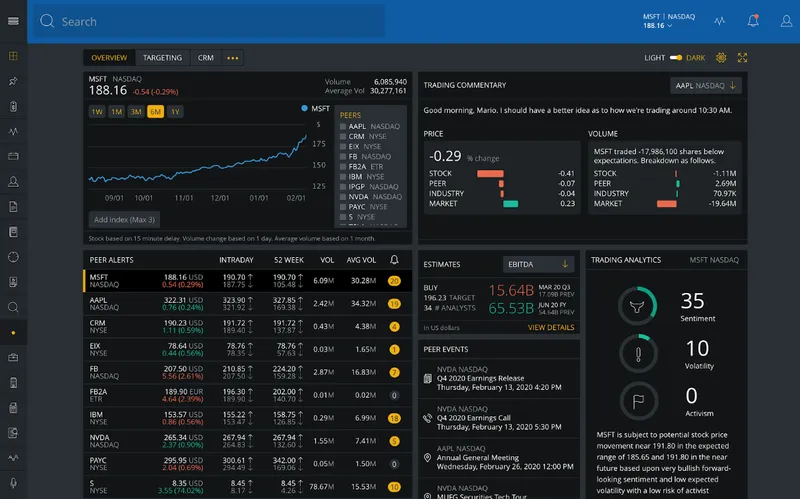Check the AAPL NASDAQ peer checkbox

(x=343, y=127)
